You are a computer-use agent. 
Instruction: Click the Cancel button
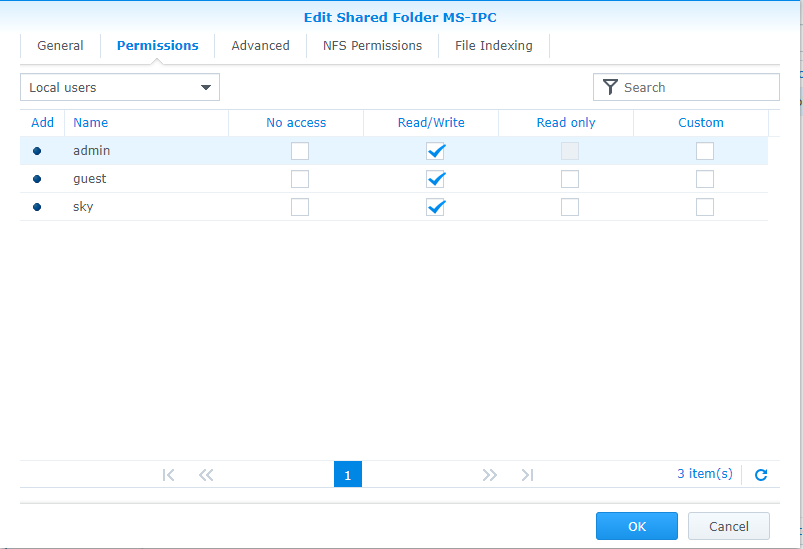(729, 526)
